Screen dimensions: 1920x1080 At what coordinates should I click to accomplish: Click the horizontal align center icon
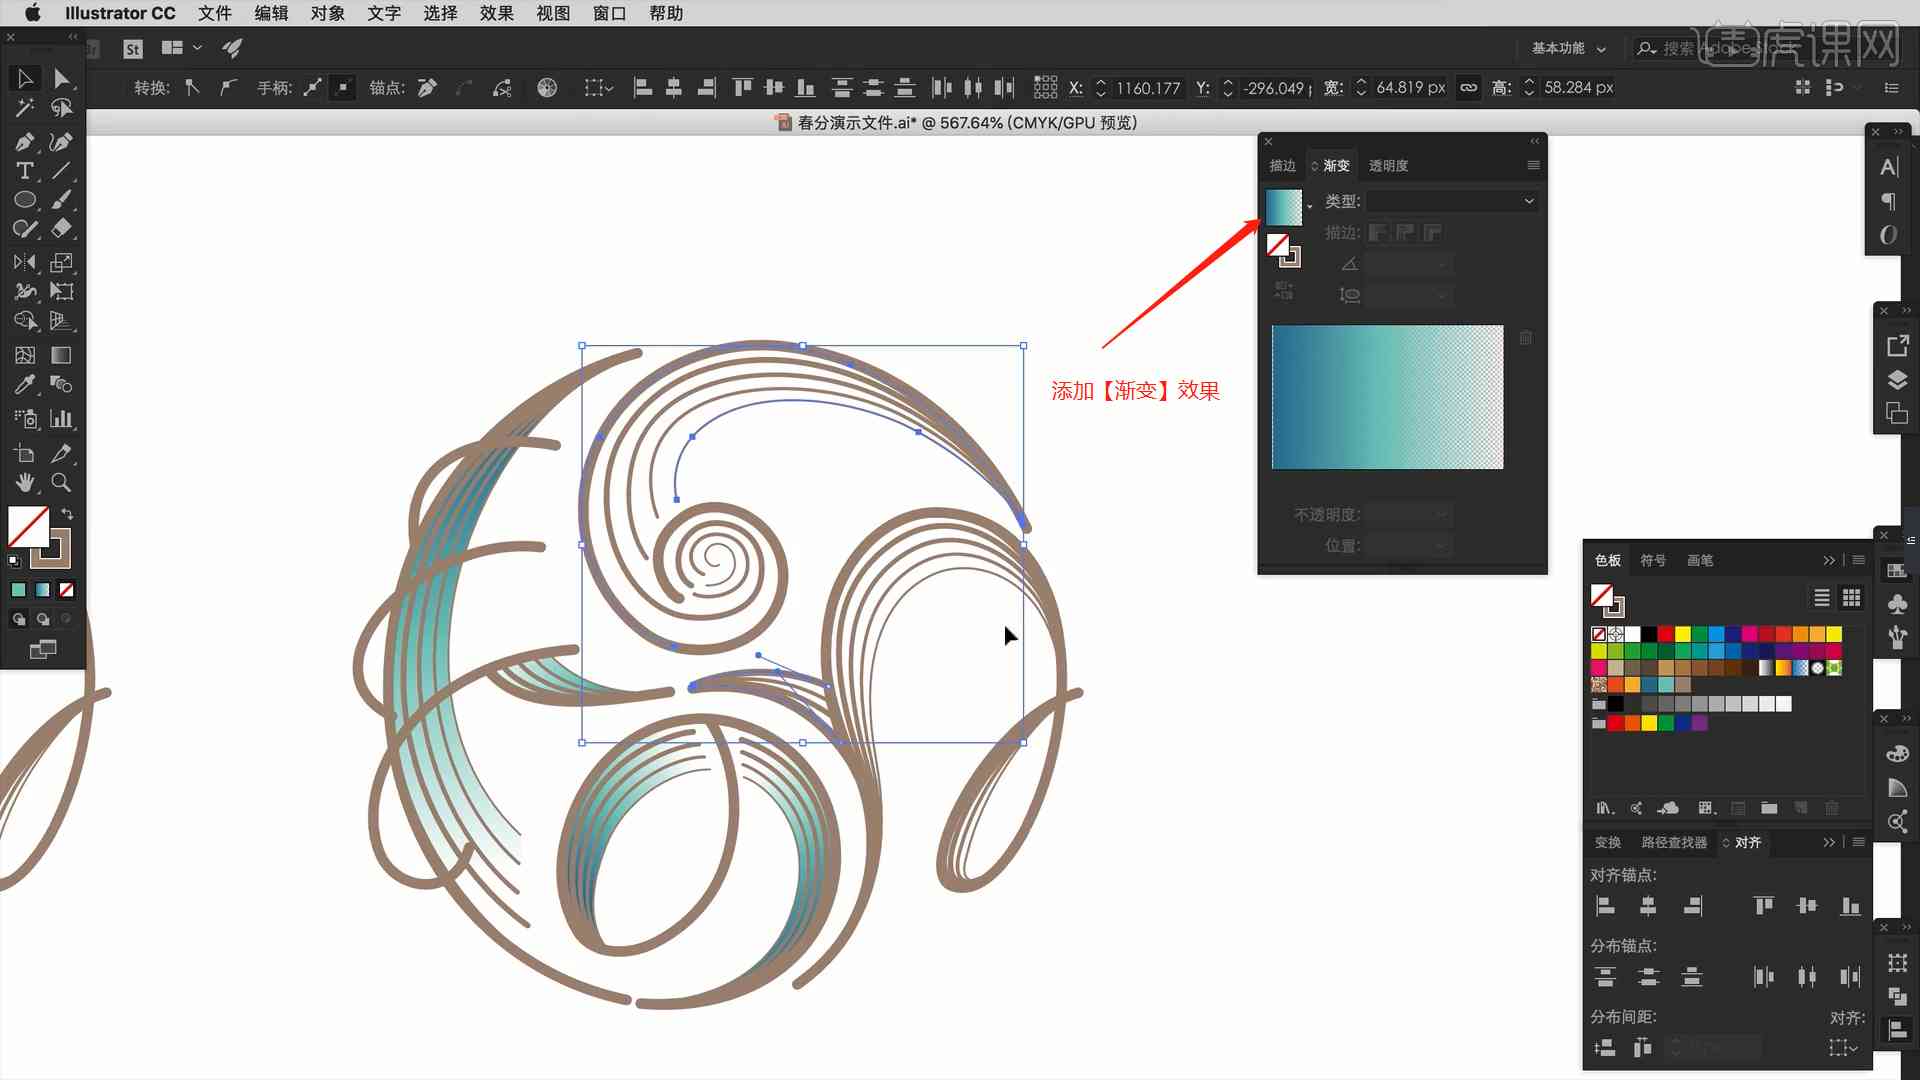(x=1647, y=906)
